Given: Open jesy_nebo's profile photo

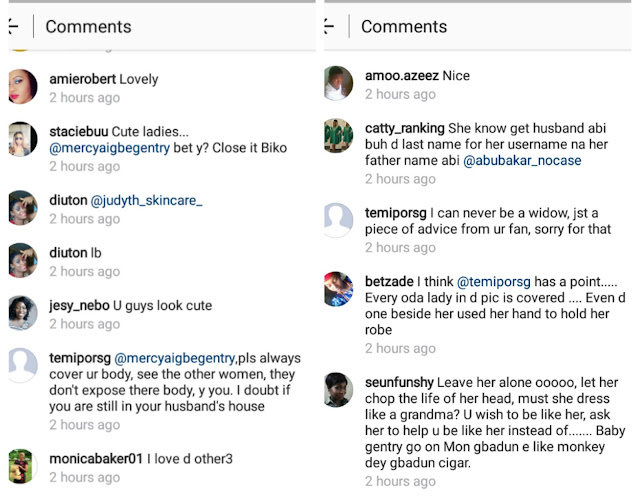Looking at the screenshot, I should [22, 312].
